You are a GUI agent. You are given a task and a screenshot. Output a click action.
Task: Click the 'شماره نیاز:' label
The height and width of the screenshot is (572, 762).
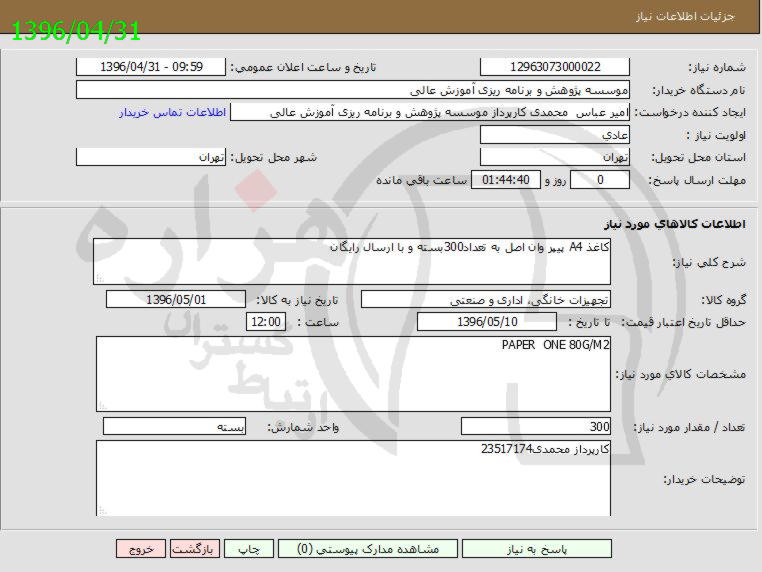point(717,68)
